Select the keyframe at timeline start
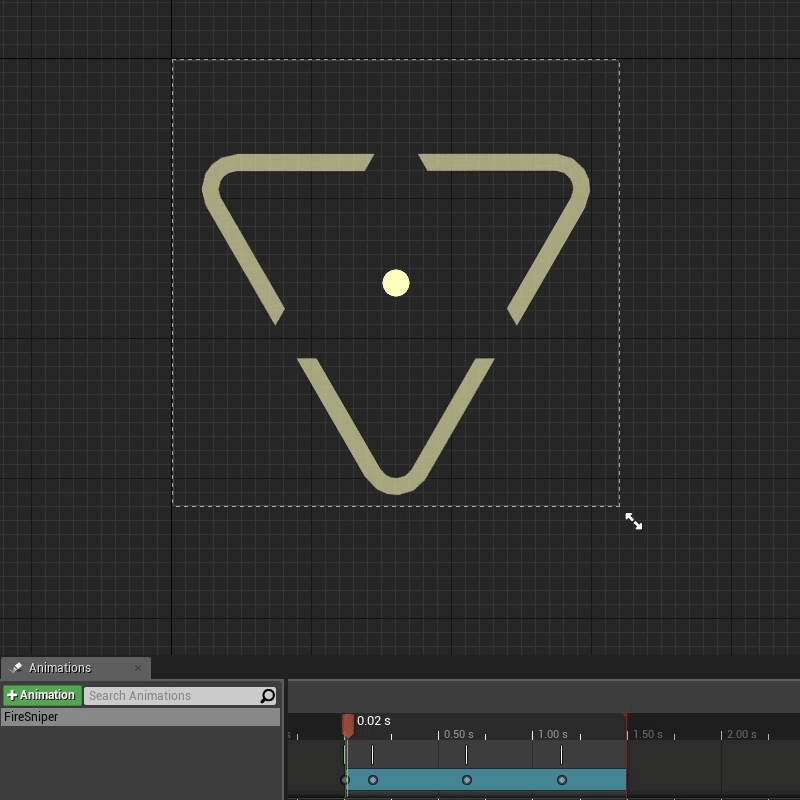The image size is (800, 800). coord(345,780)
